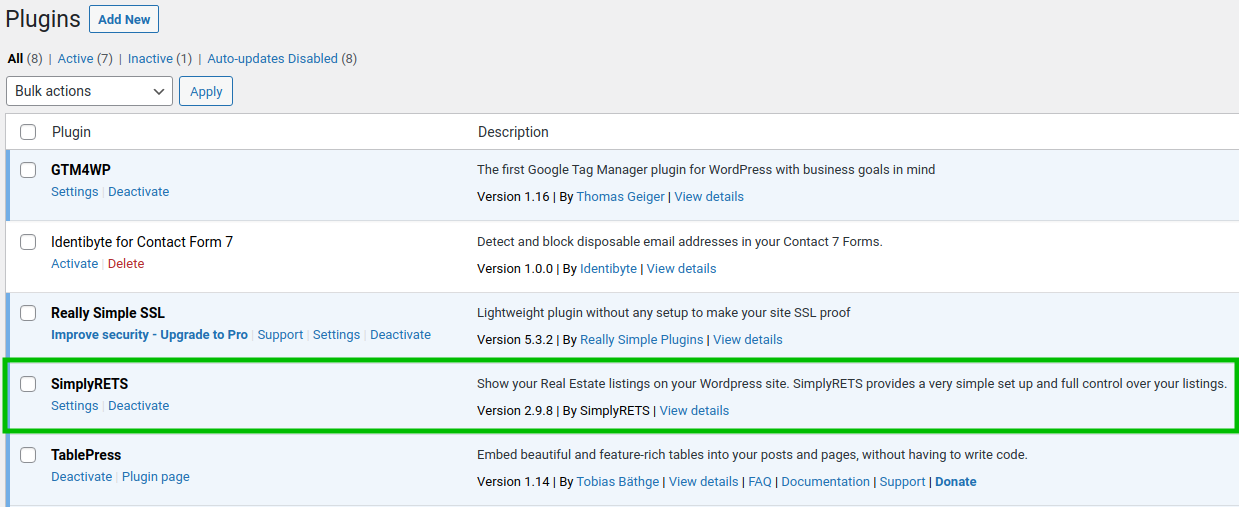Filter plugins by Active
Viewport: 1239px width, 507px height.
[75, 59]
